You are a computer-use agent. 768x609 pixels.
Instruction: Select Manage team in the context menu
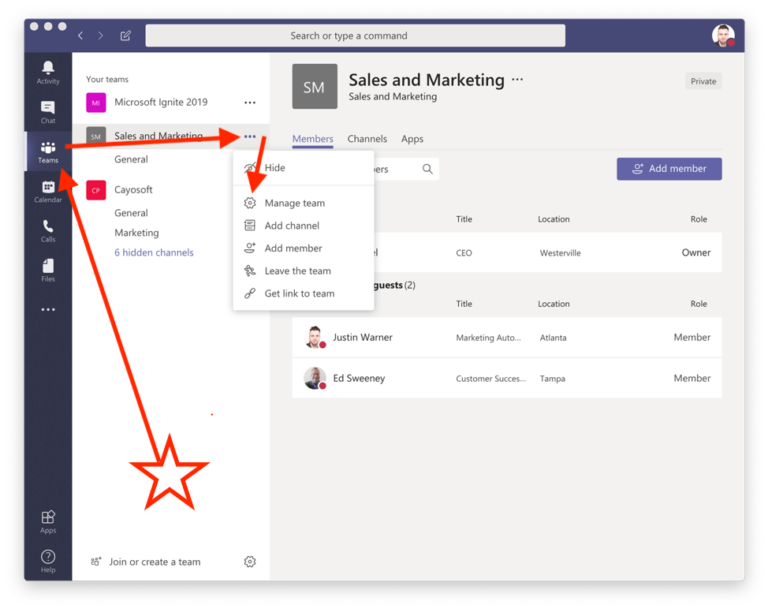click(304, 203)
